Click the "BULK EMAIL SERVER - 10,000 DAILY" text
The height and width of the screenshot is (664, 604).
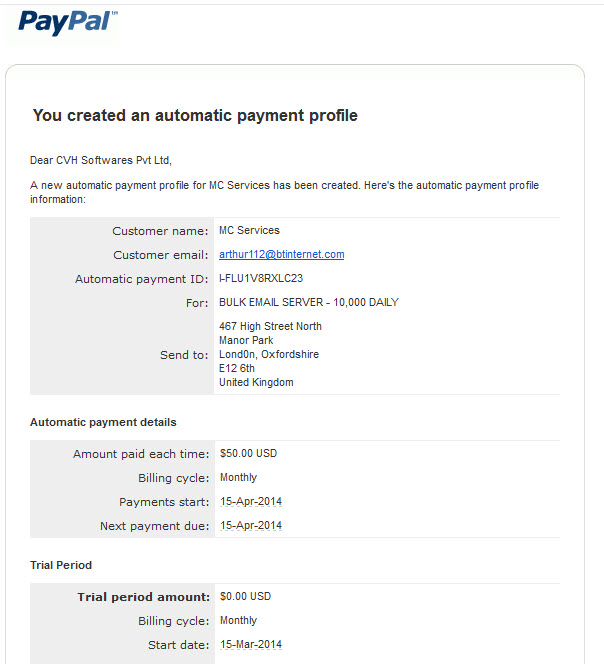309,302
